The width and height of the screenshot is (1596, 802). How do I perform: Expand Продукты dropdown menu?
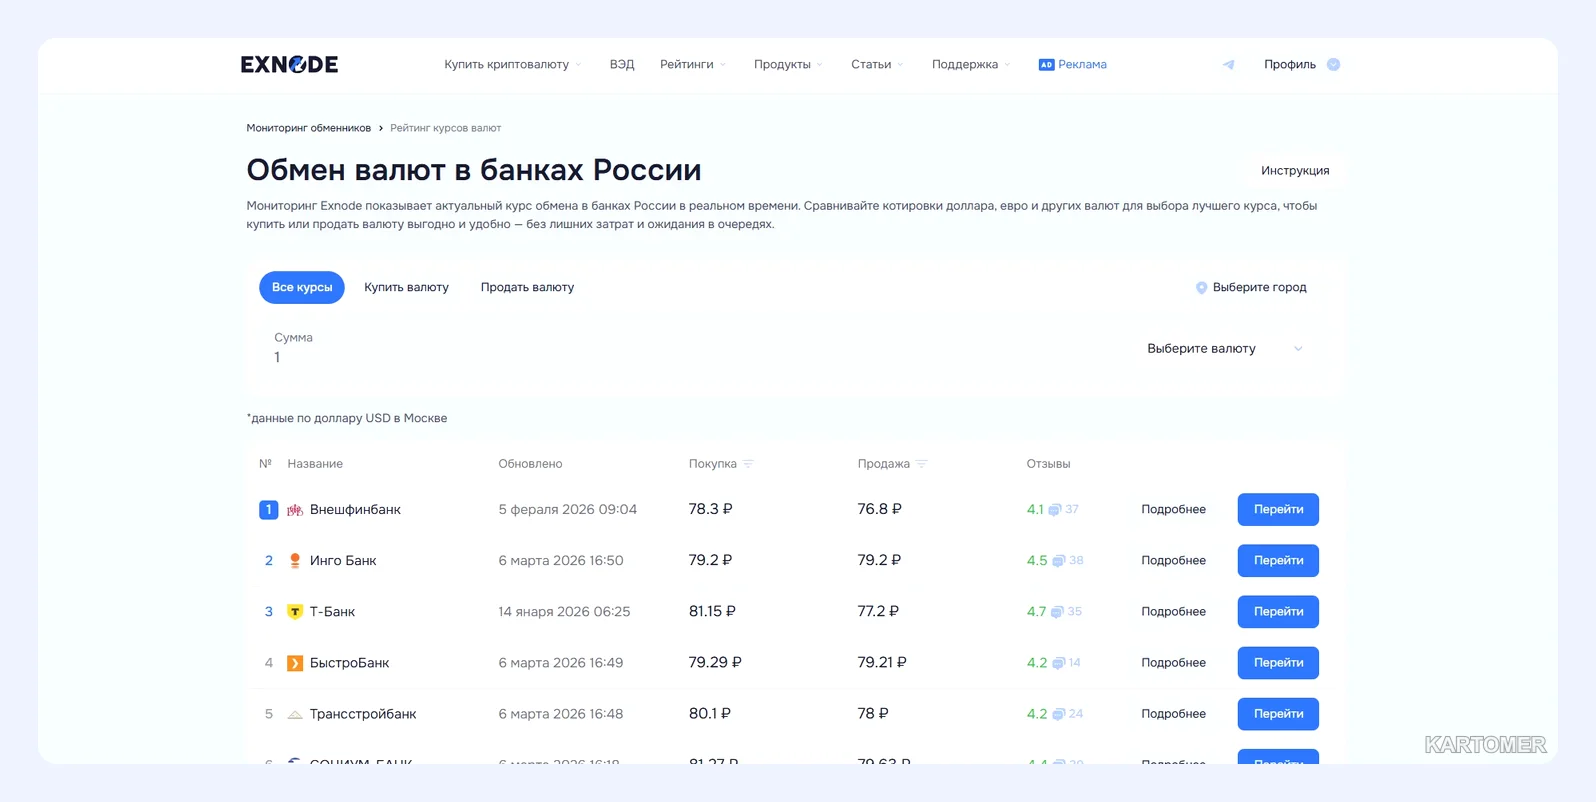[788, 64]
